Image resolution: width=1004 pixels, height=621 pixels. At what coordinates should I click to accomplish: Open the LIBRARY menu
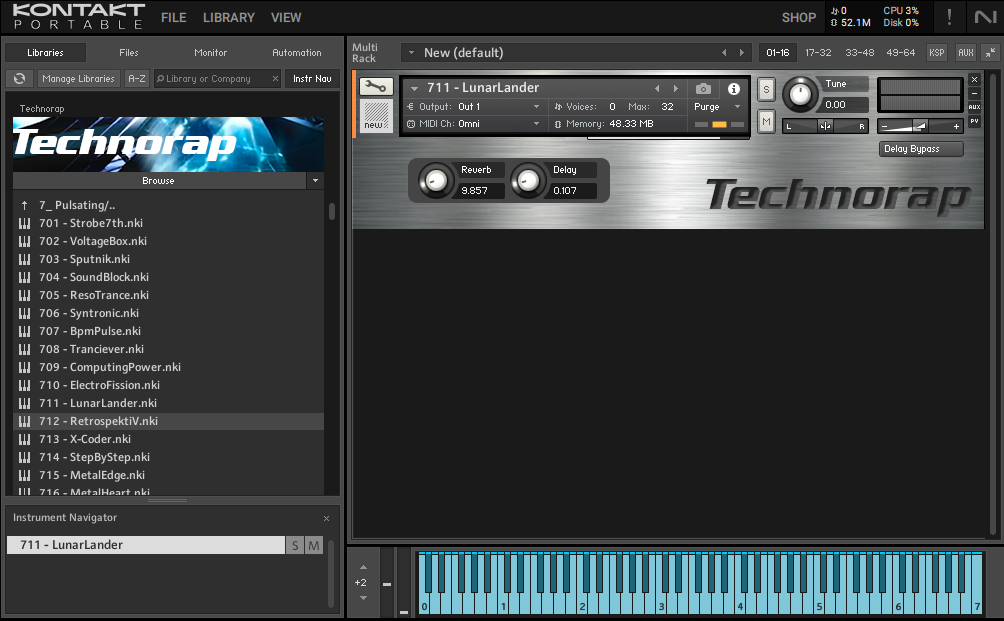coord(229,17)
